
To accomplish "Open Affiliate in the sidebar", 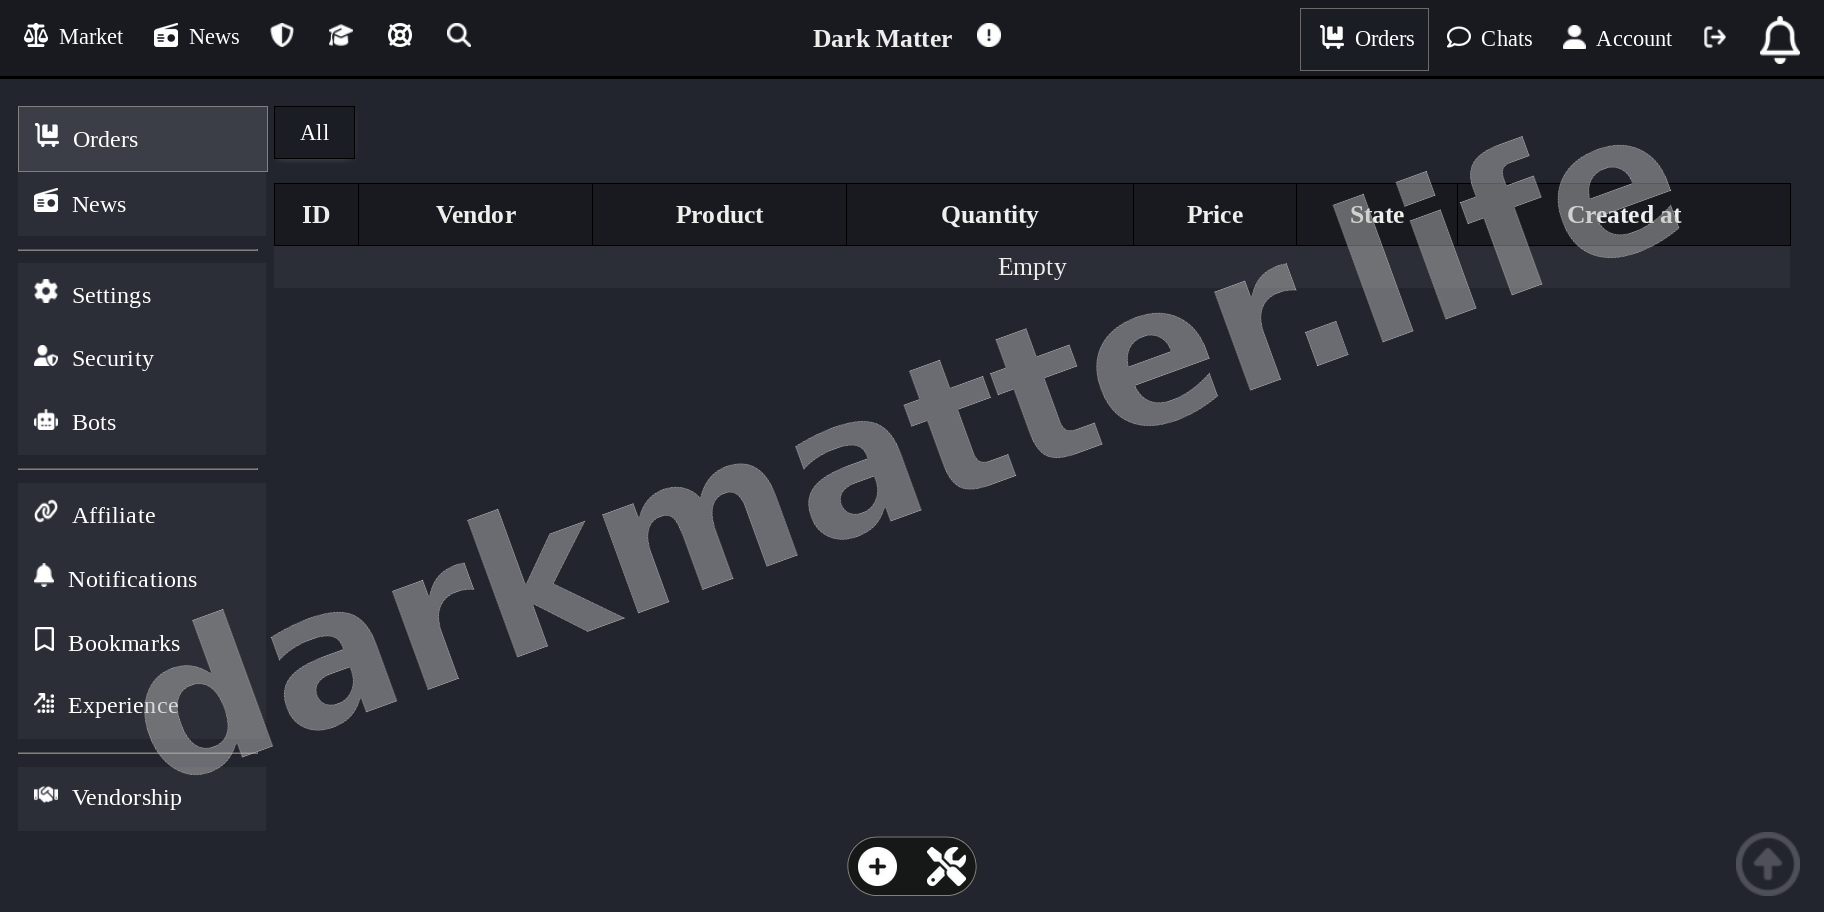I will point(142,515).
